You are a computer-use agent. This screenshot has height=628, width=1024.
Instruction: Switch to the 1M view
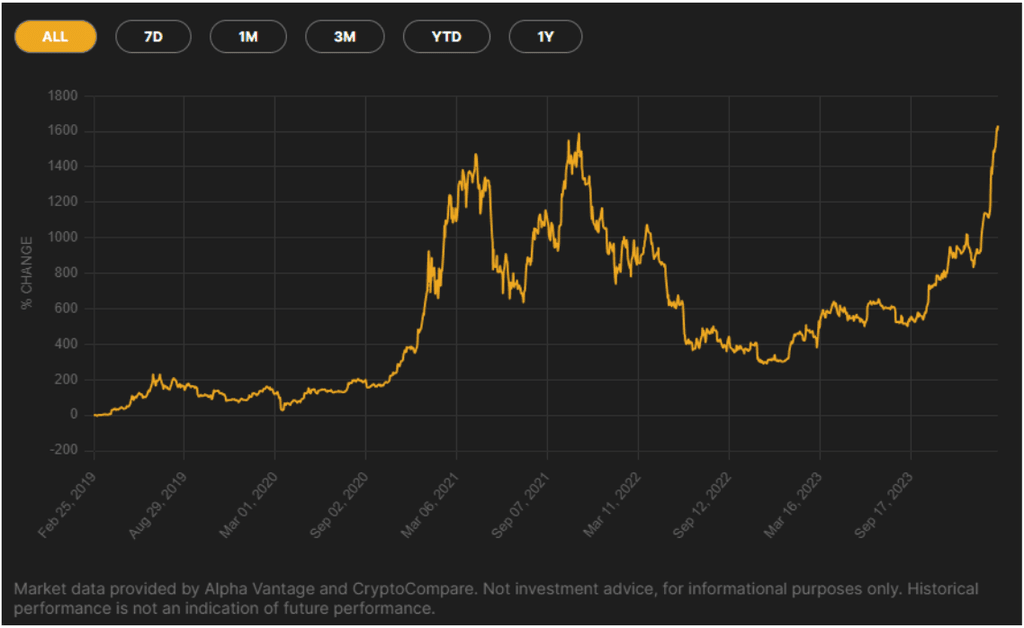tap(248, 36)
